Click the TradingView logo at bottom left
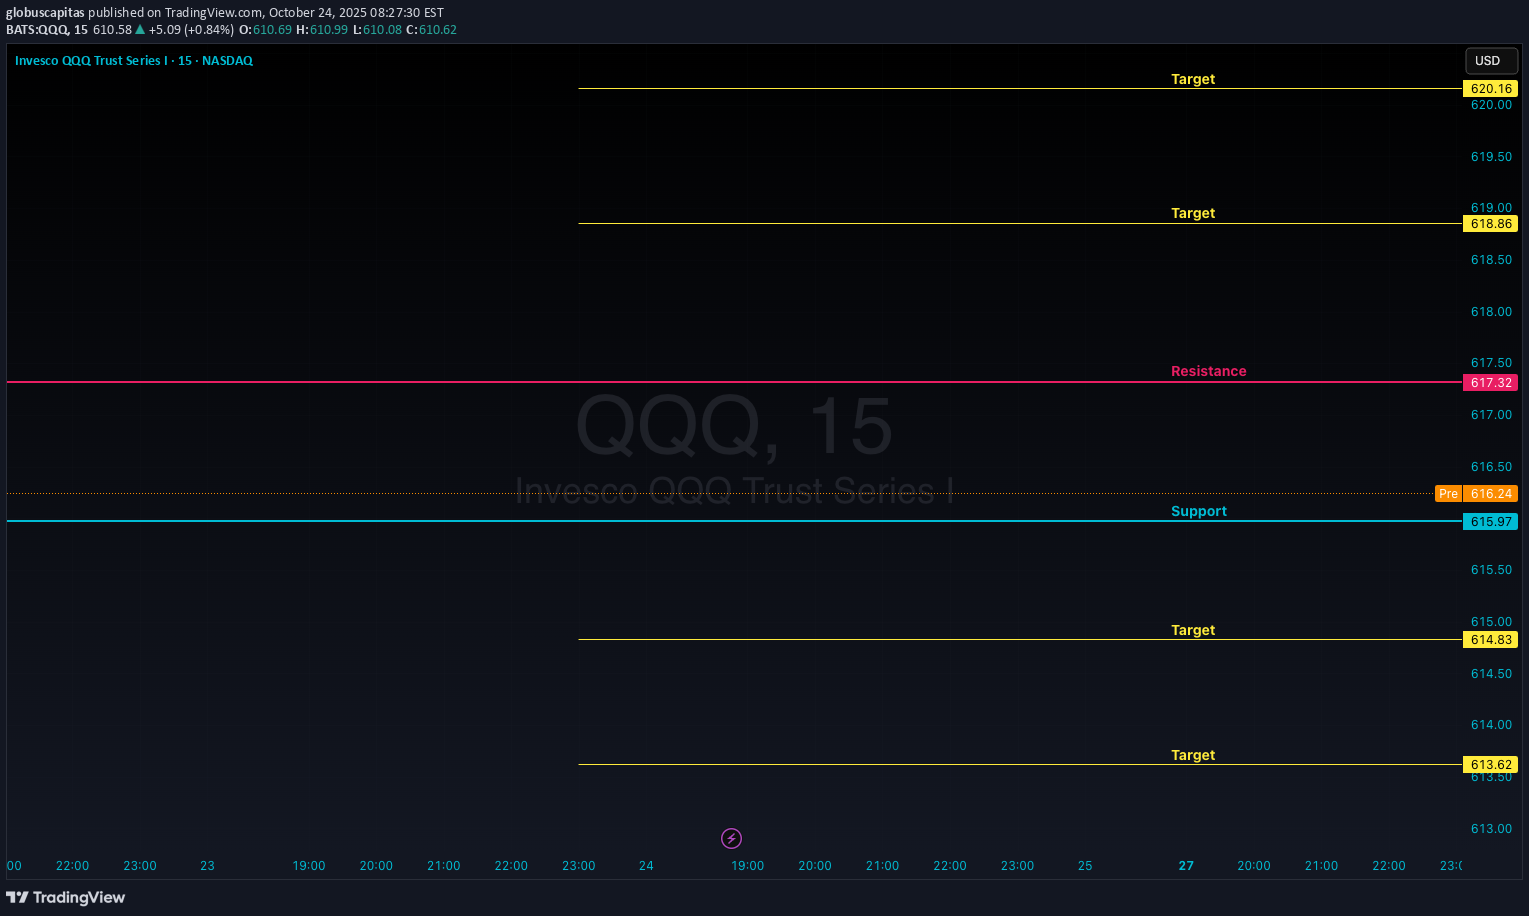The width and height of the screenshot is (1529, 916). point(65,897)
